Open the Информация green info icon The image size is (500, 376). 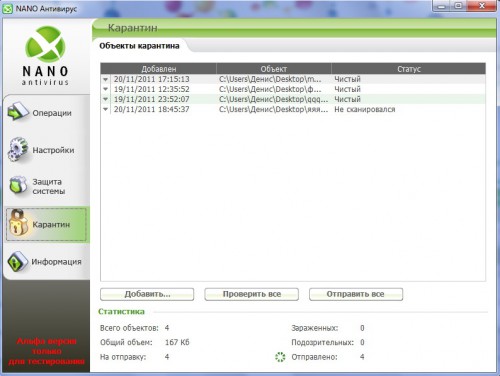point(17,261)
